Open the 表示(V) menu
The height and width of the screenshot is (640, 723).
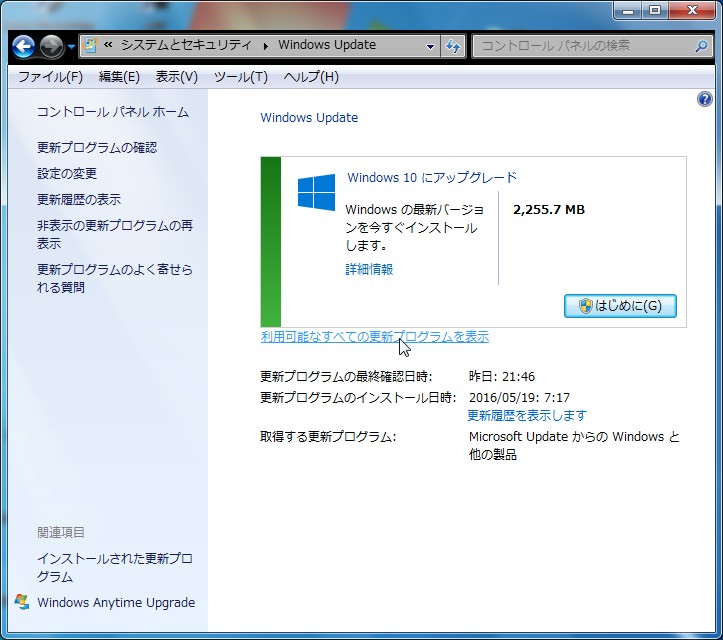tap(177, 77)
